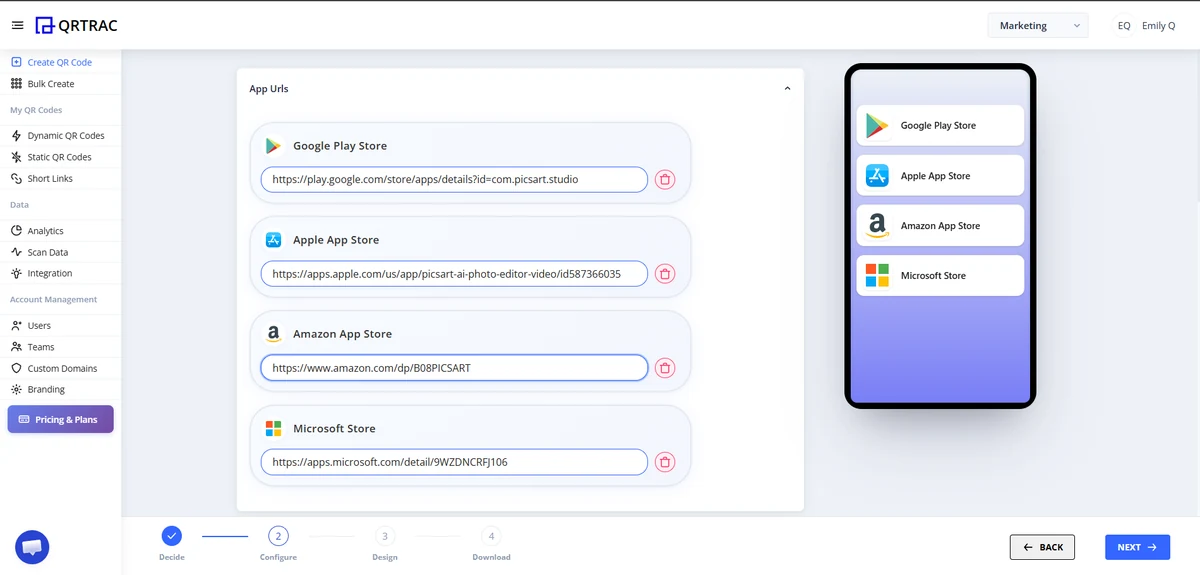Click the BACK button

1042,547
